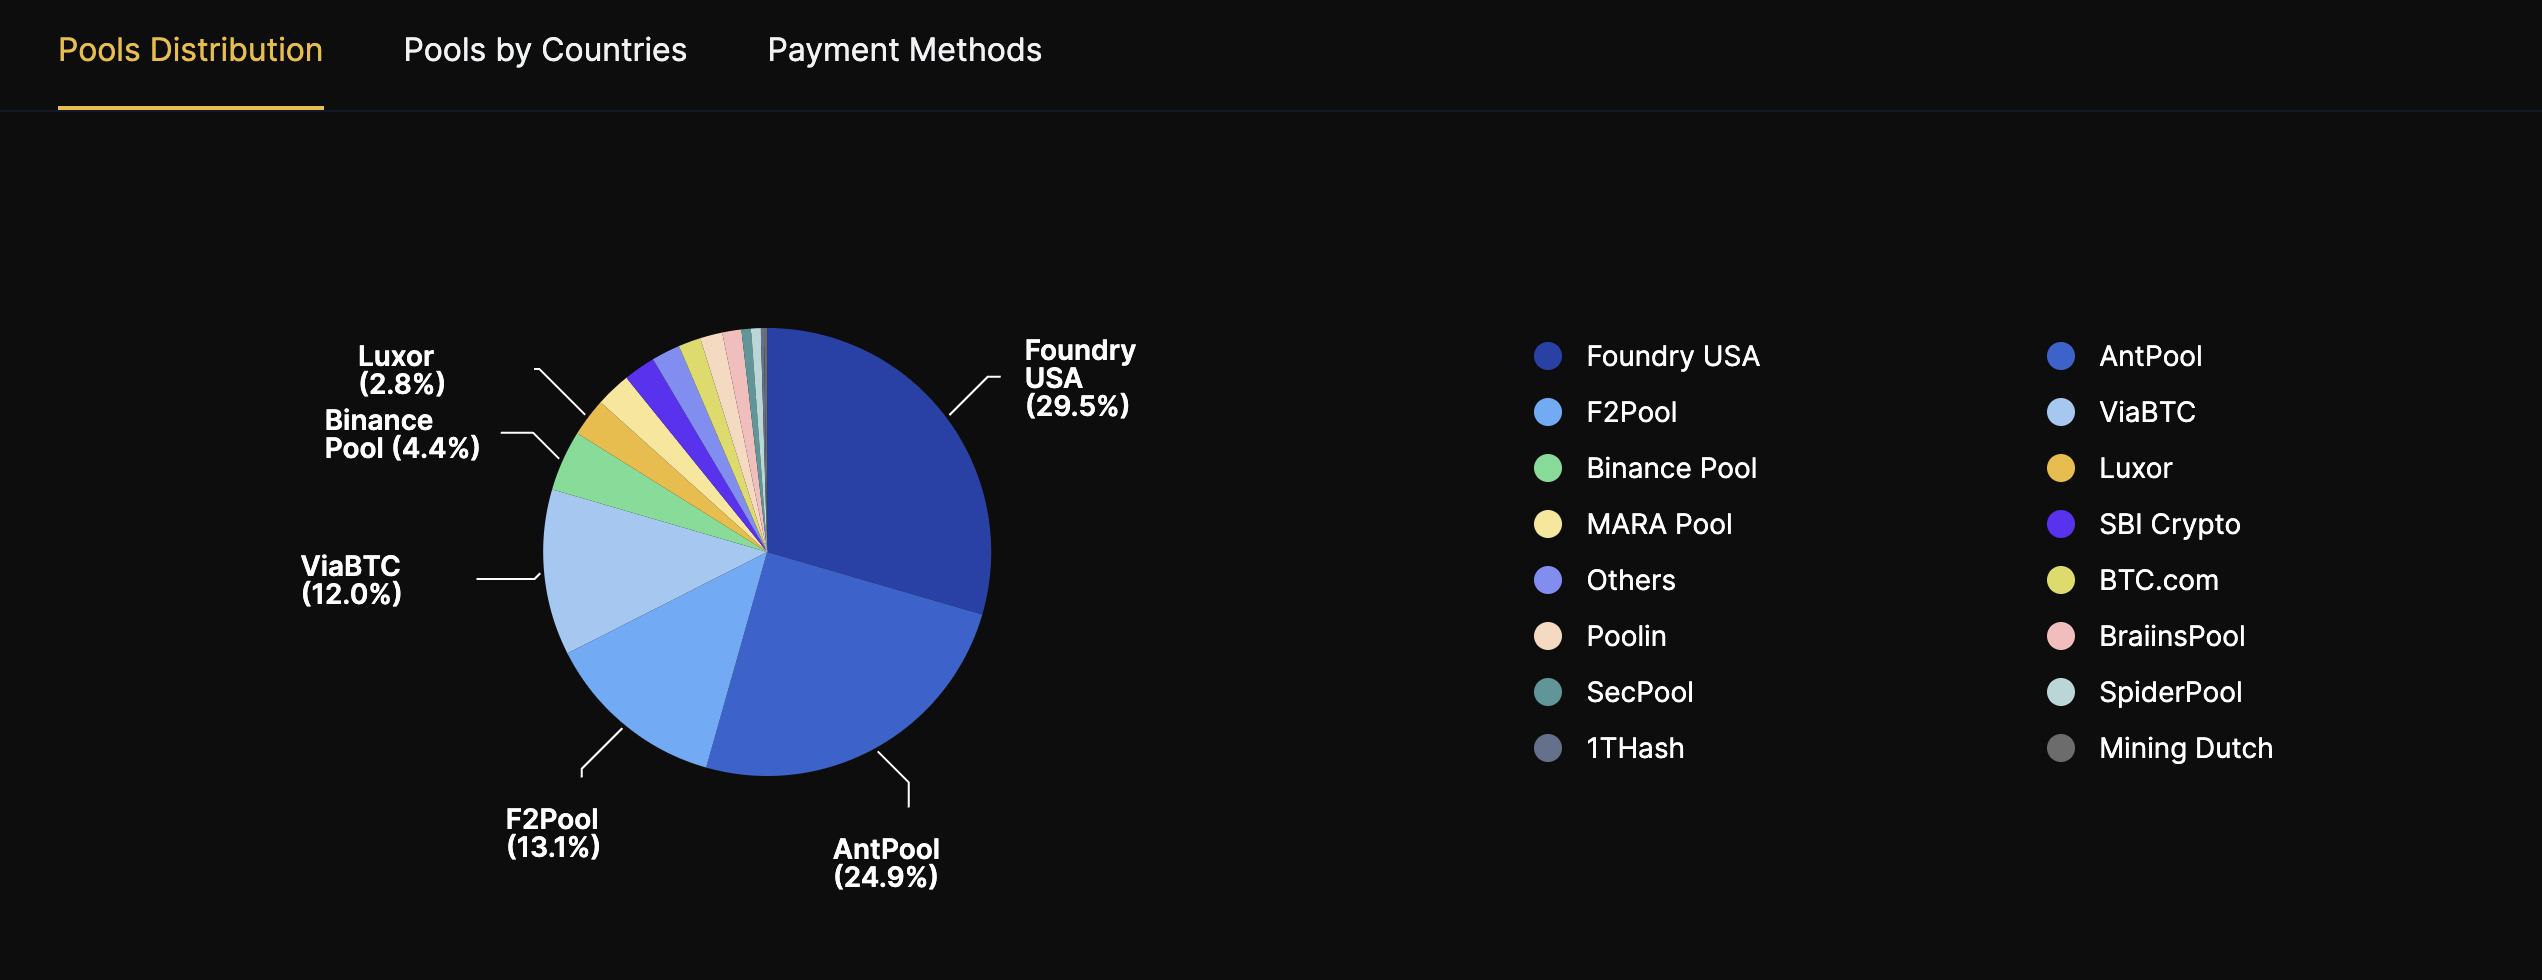Click the SecPool legend color dot

[1548, 692]
